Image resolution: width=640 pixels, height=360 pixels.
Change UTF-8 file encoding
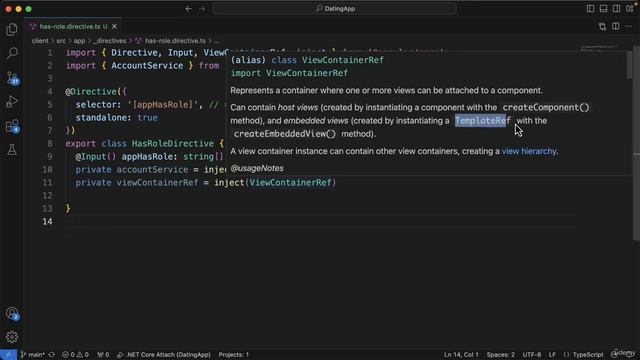point(531,355)
